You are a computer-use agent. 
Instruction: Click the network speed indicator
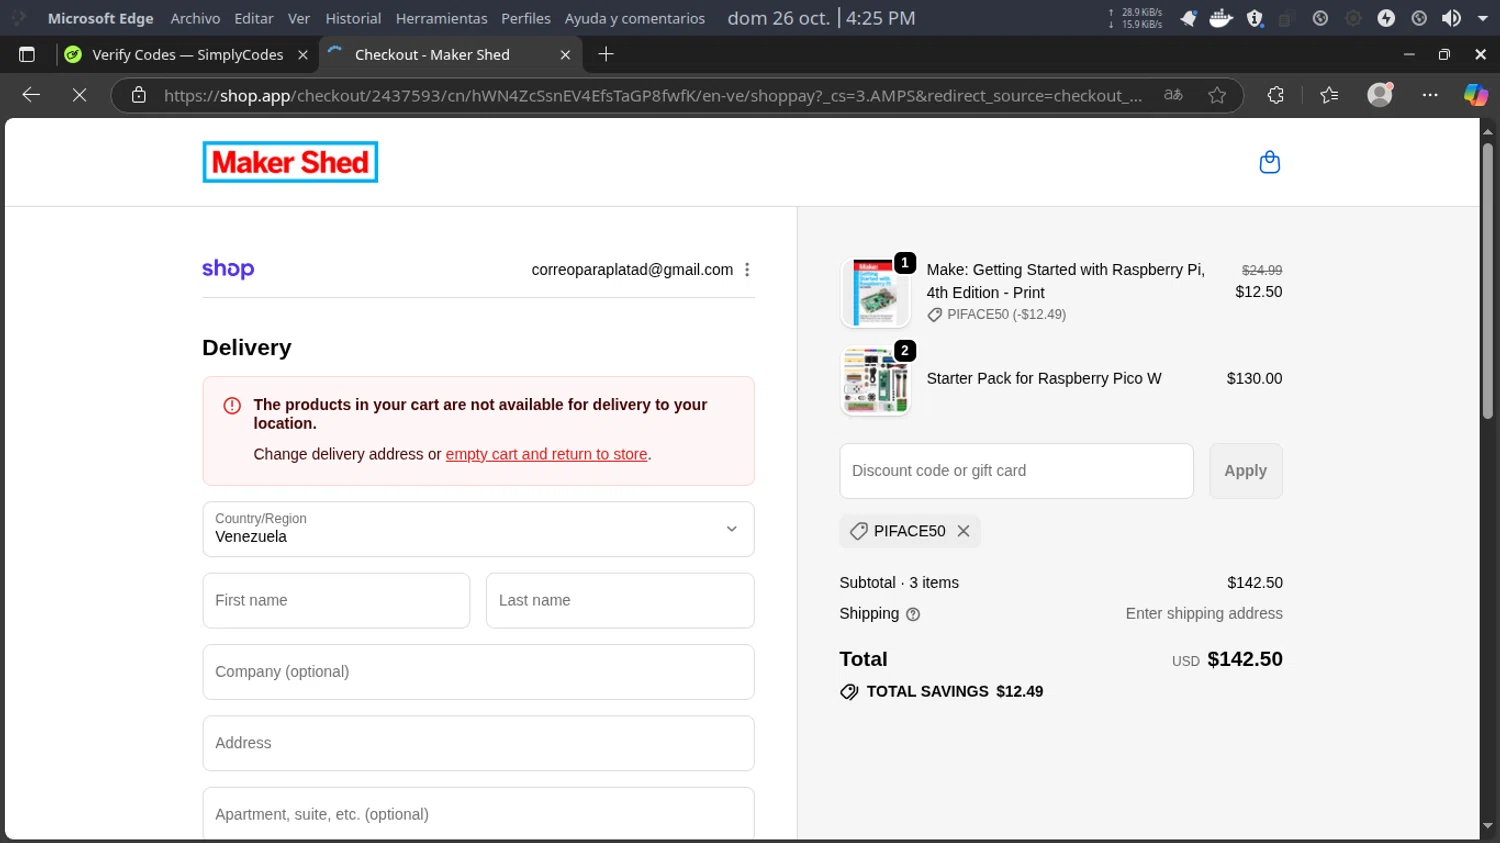pos(1135,18)
